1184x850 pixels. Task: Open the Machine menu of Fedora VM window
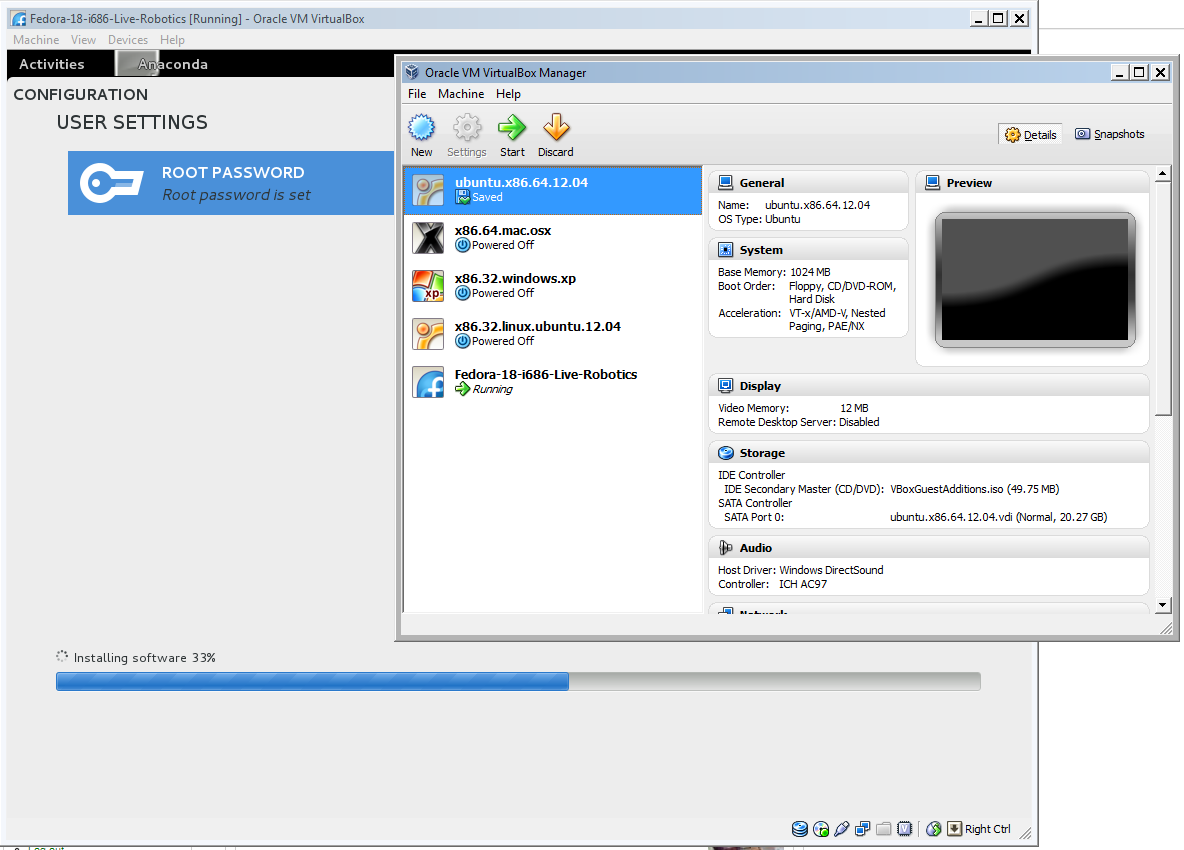pos(35,40)
